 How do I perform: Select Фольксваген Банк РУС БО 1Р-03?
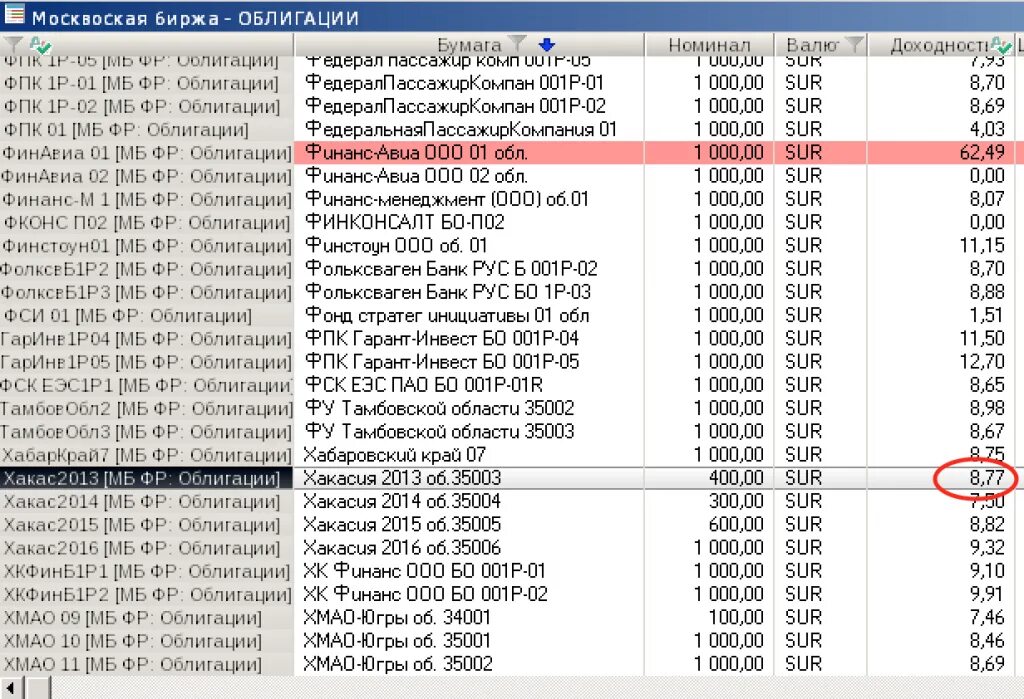pos(469,292)
